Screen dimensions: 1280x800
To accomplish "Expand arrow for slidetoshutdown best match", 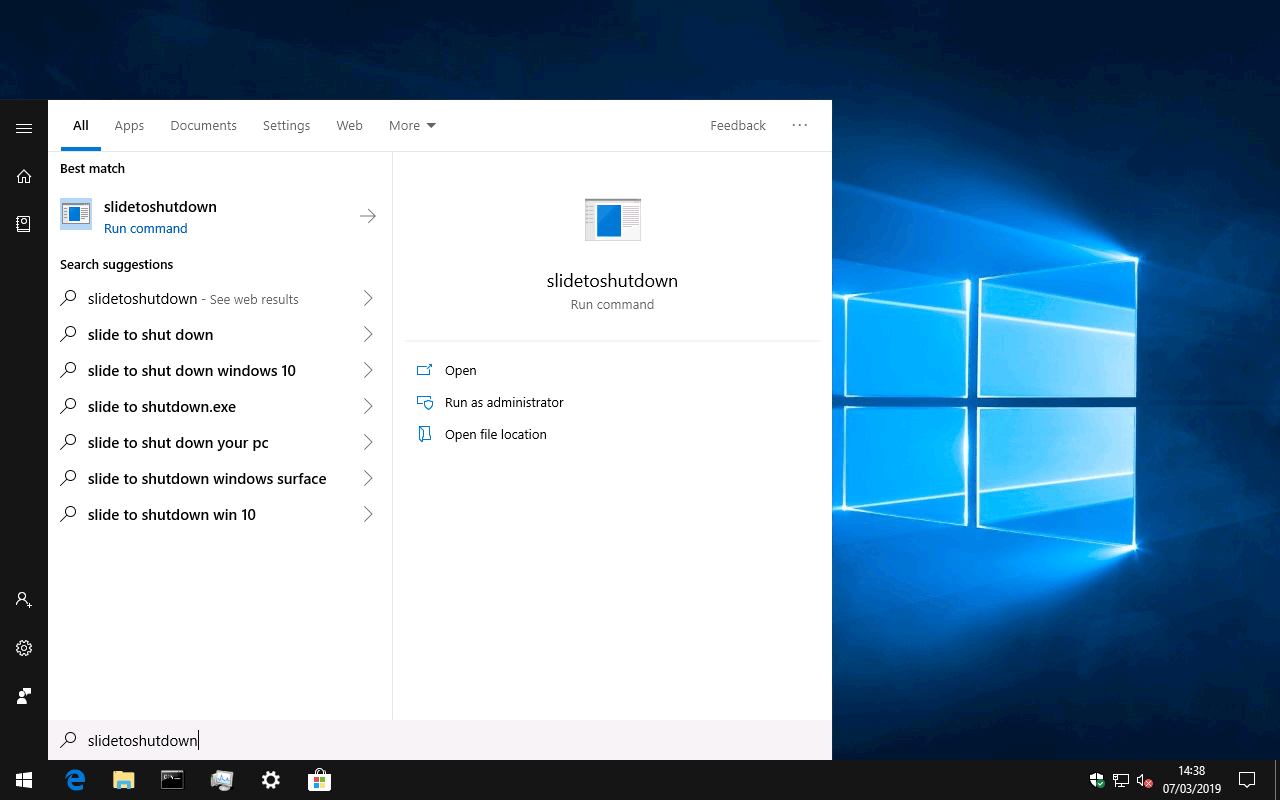I will pyautogui.click(x=368, y=216).
